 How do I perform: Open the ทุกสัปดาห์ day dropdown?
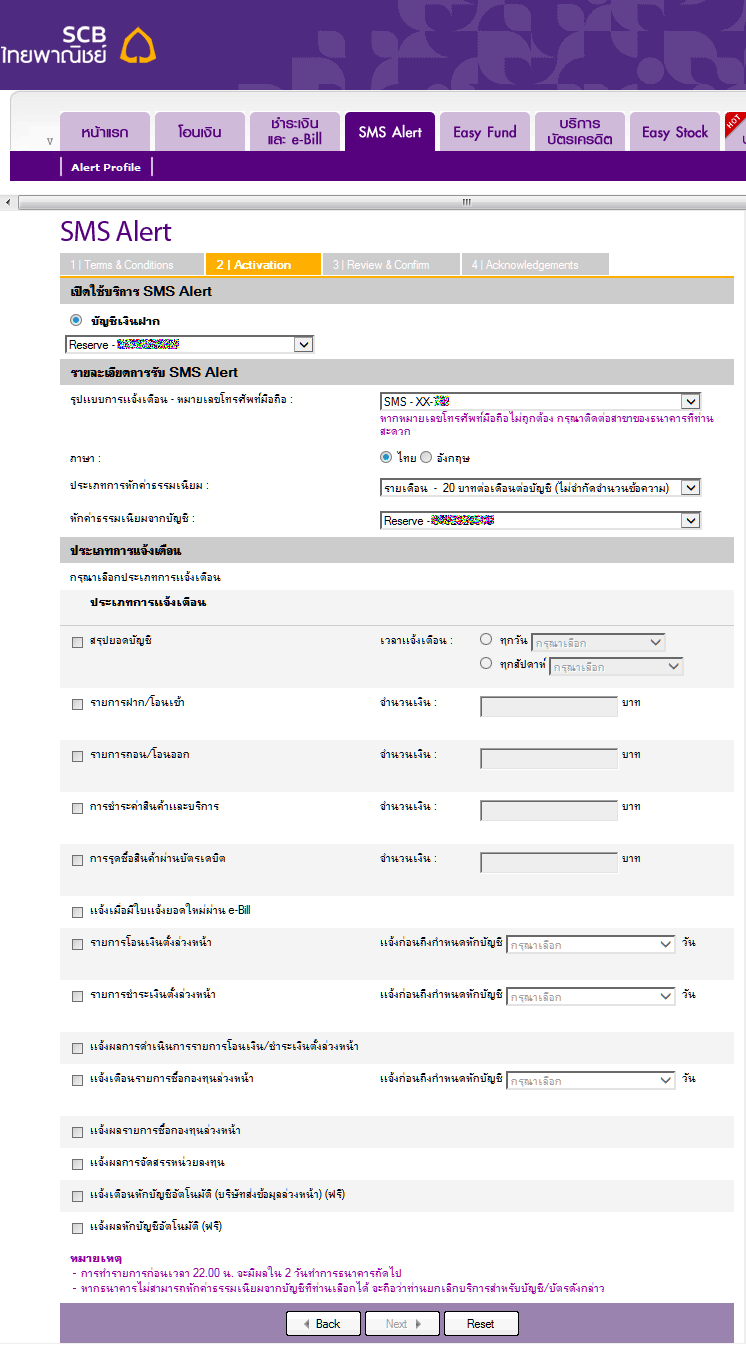pos(616,666)
